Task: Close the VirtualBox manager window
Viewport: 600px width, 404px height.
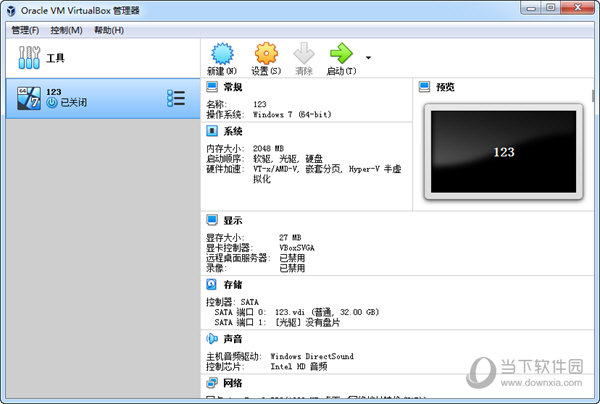Action: [577, 8]
